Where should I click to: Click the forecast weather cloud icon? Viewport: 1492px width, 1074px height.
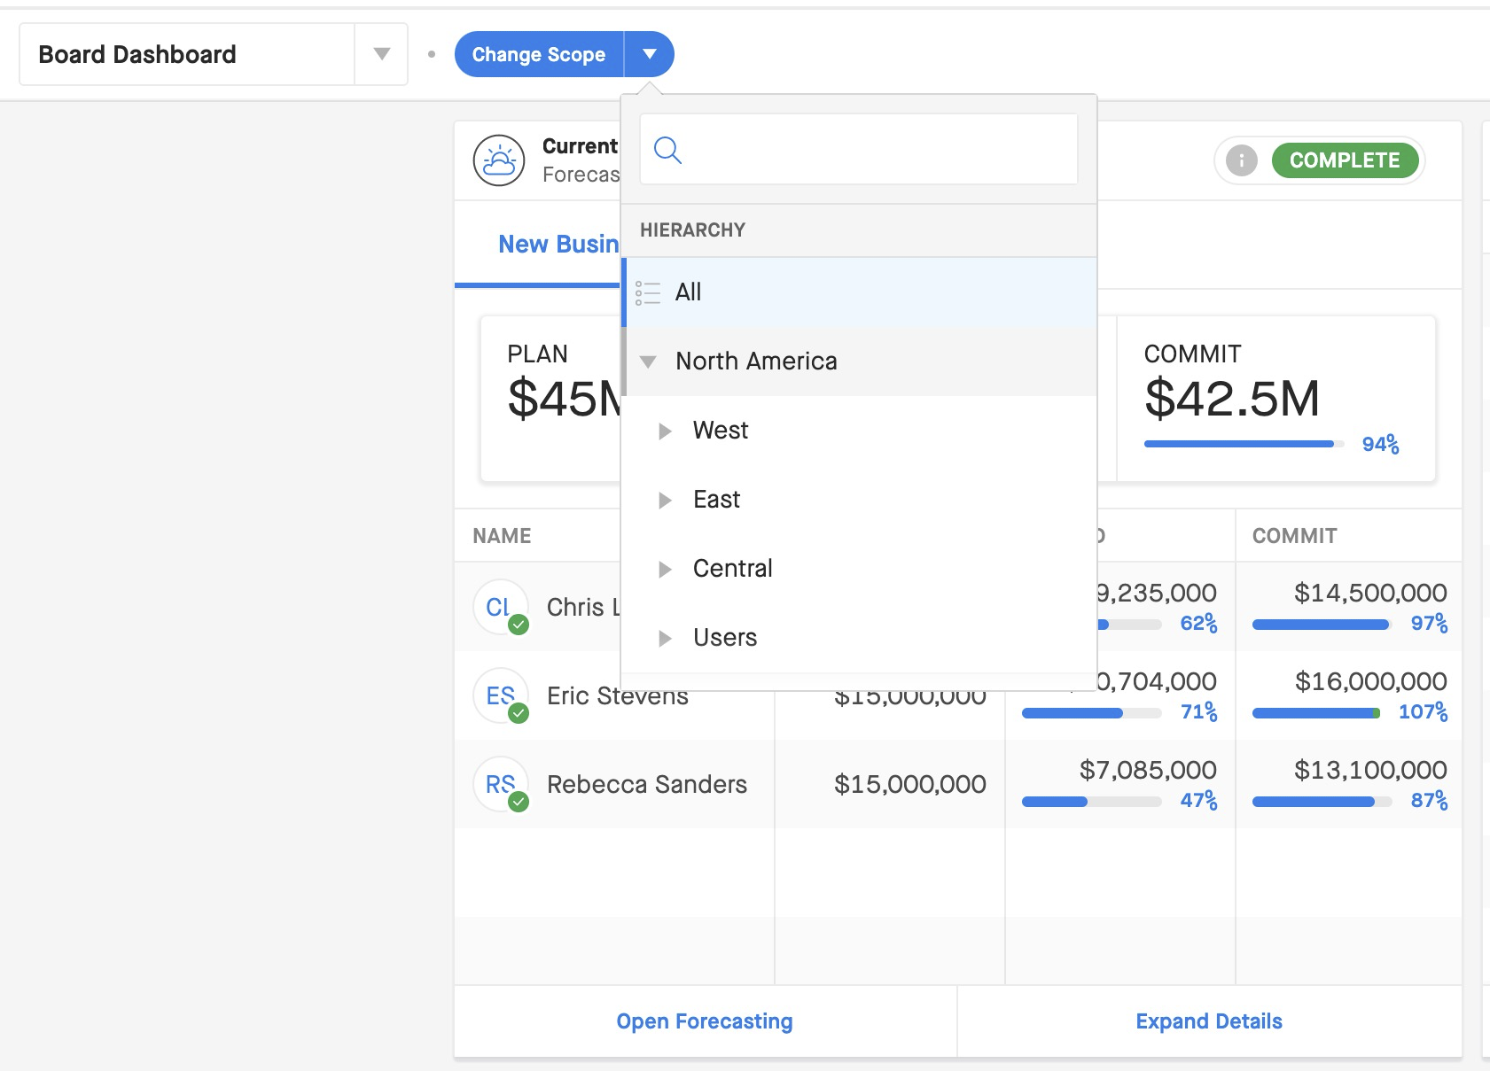pos(499,160)
